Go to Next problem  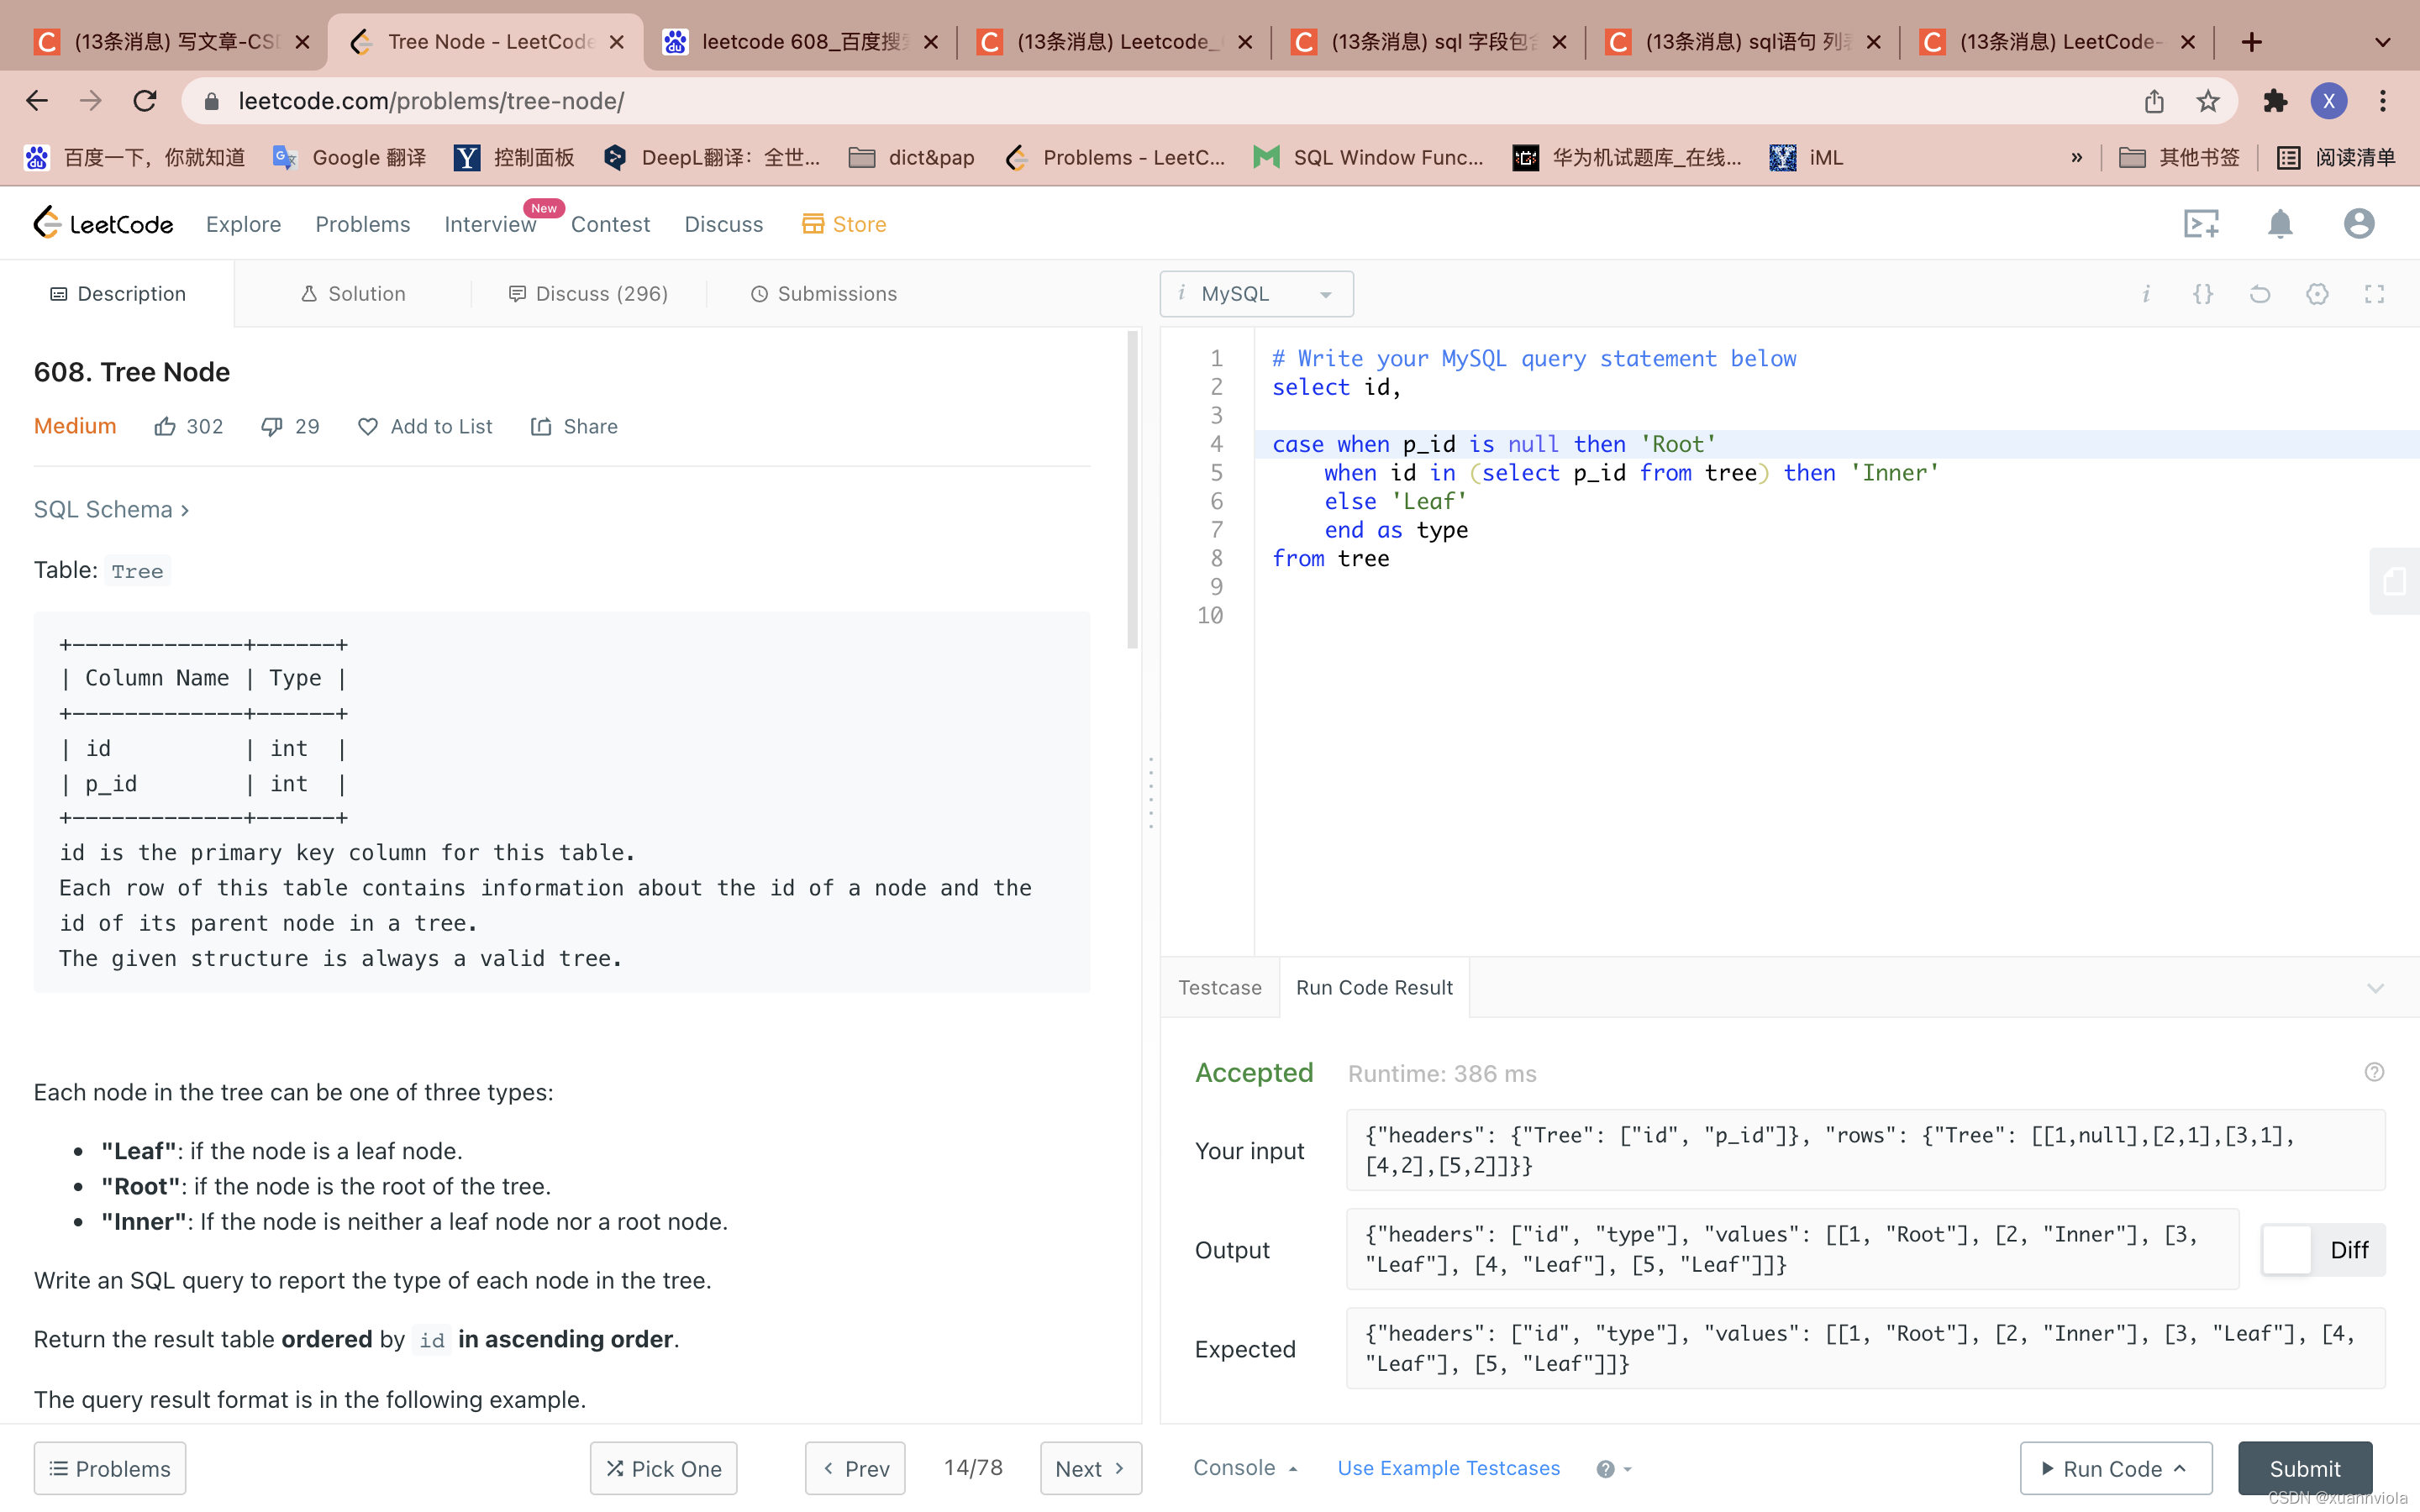pos(1090,1468)
